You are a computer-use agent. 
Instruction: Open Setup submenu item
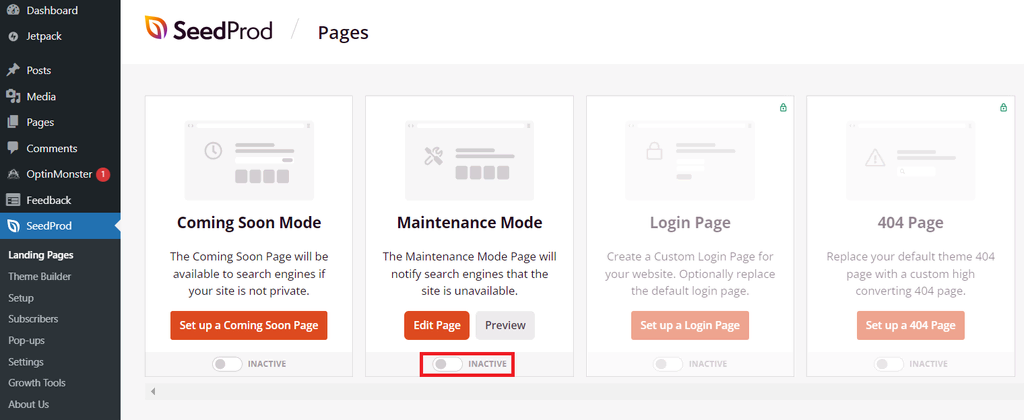point(21,298)
